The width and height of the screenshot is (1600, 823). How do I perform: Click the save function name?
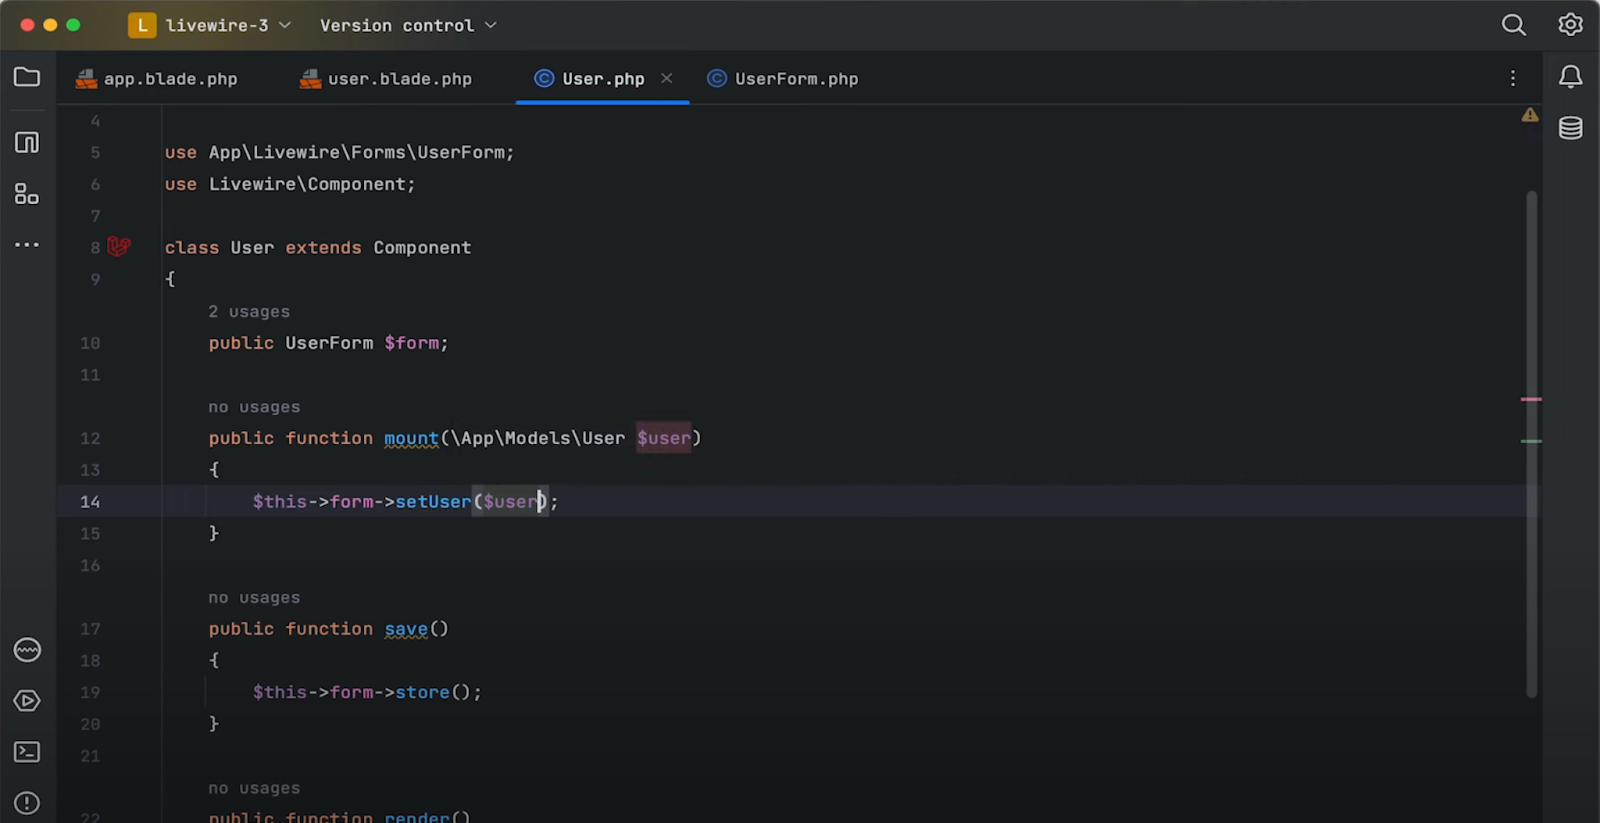click(406, 629)
